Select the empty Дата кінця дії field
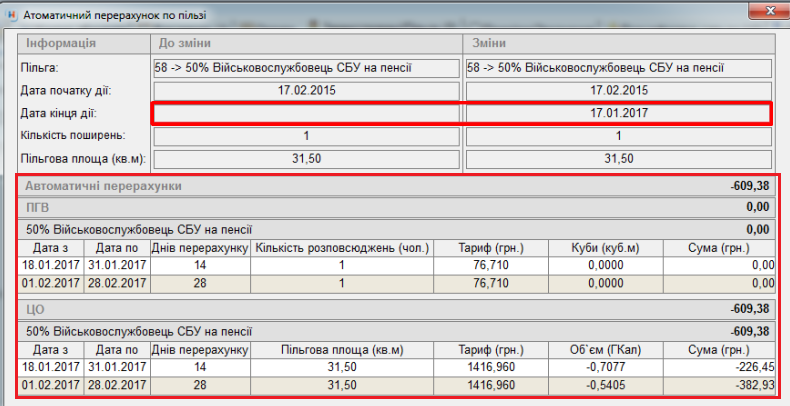The width and height of the screenshot is (790, 406). coord(306,114)
